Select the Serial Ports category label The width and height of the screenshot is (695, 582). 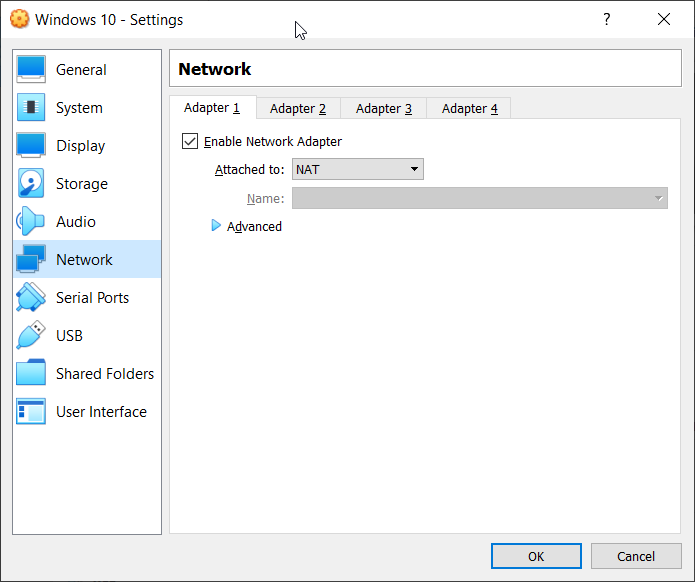93,297
